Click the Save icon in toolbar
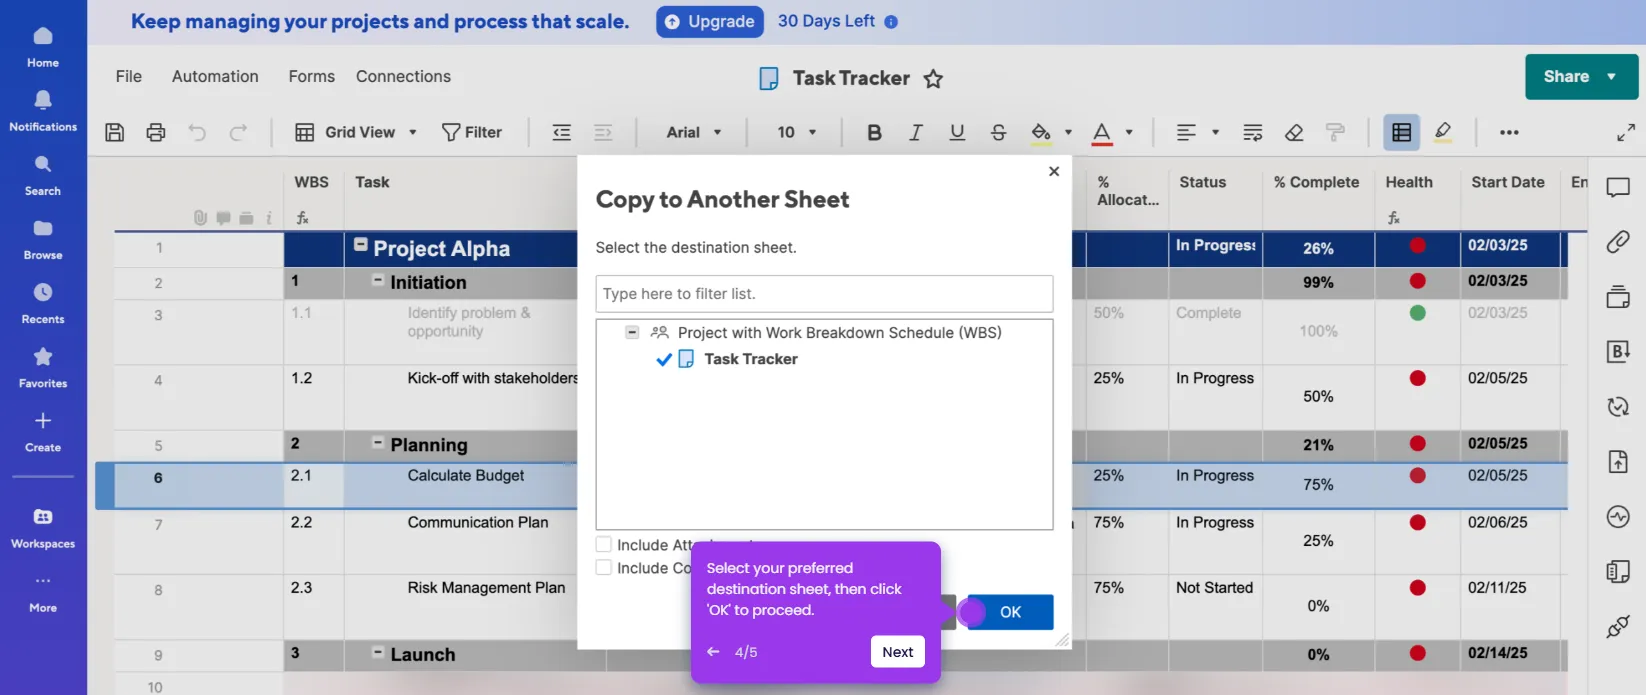 click(115, 132)
